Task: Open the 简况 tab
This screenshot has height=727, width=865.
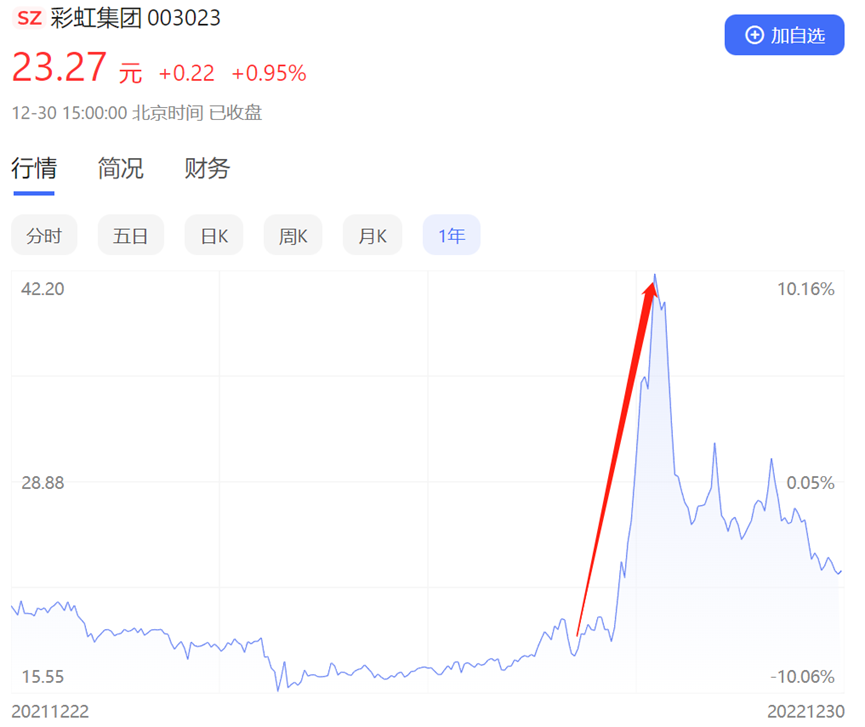Action: click(x=120, y=168)
